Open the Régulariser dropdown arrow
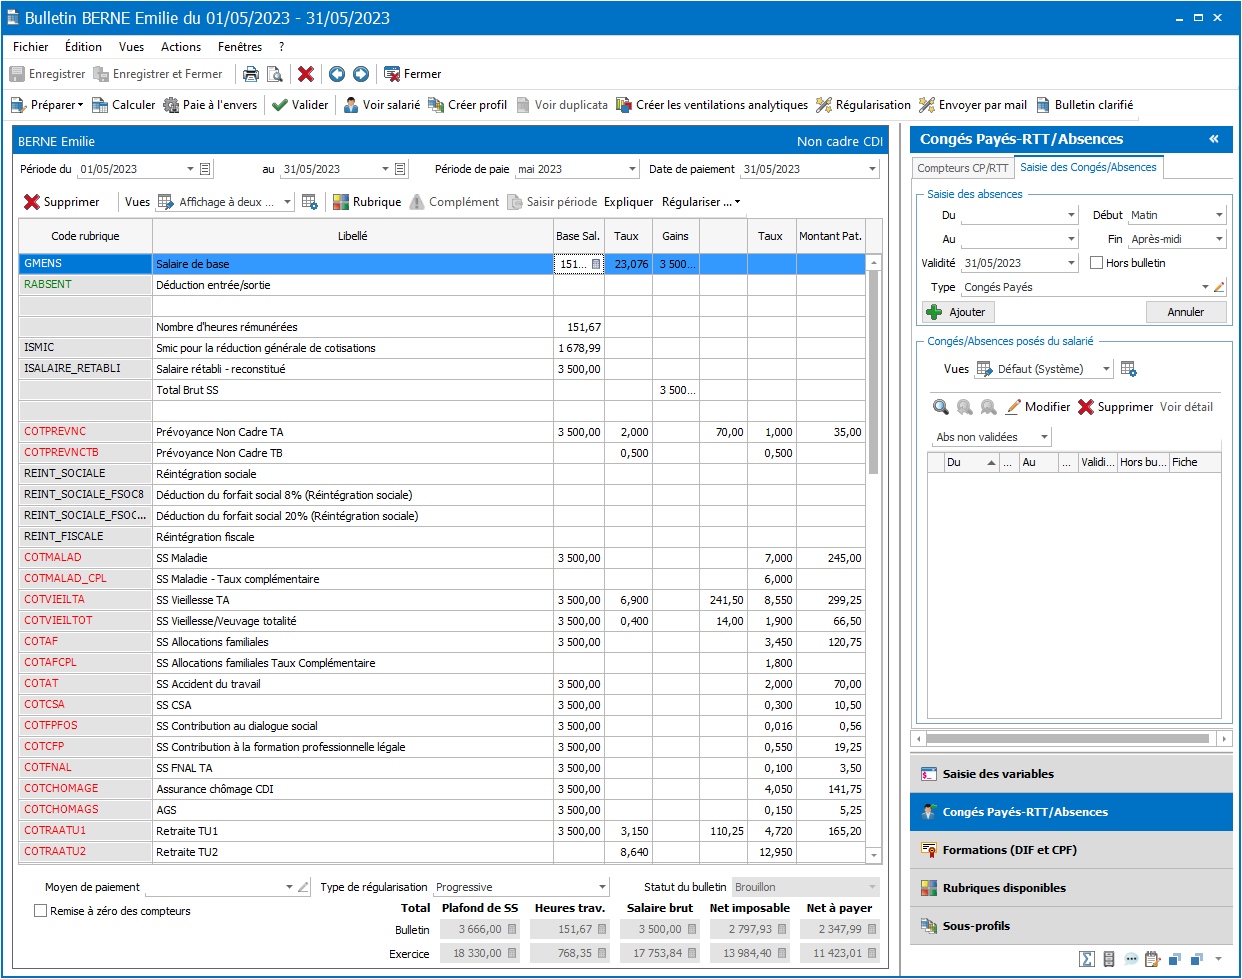This screenshot has width=1242, height=979. click(x=738, y=202)
